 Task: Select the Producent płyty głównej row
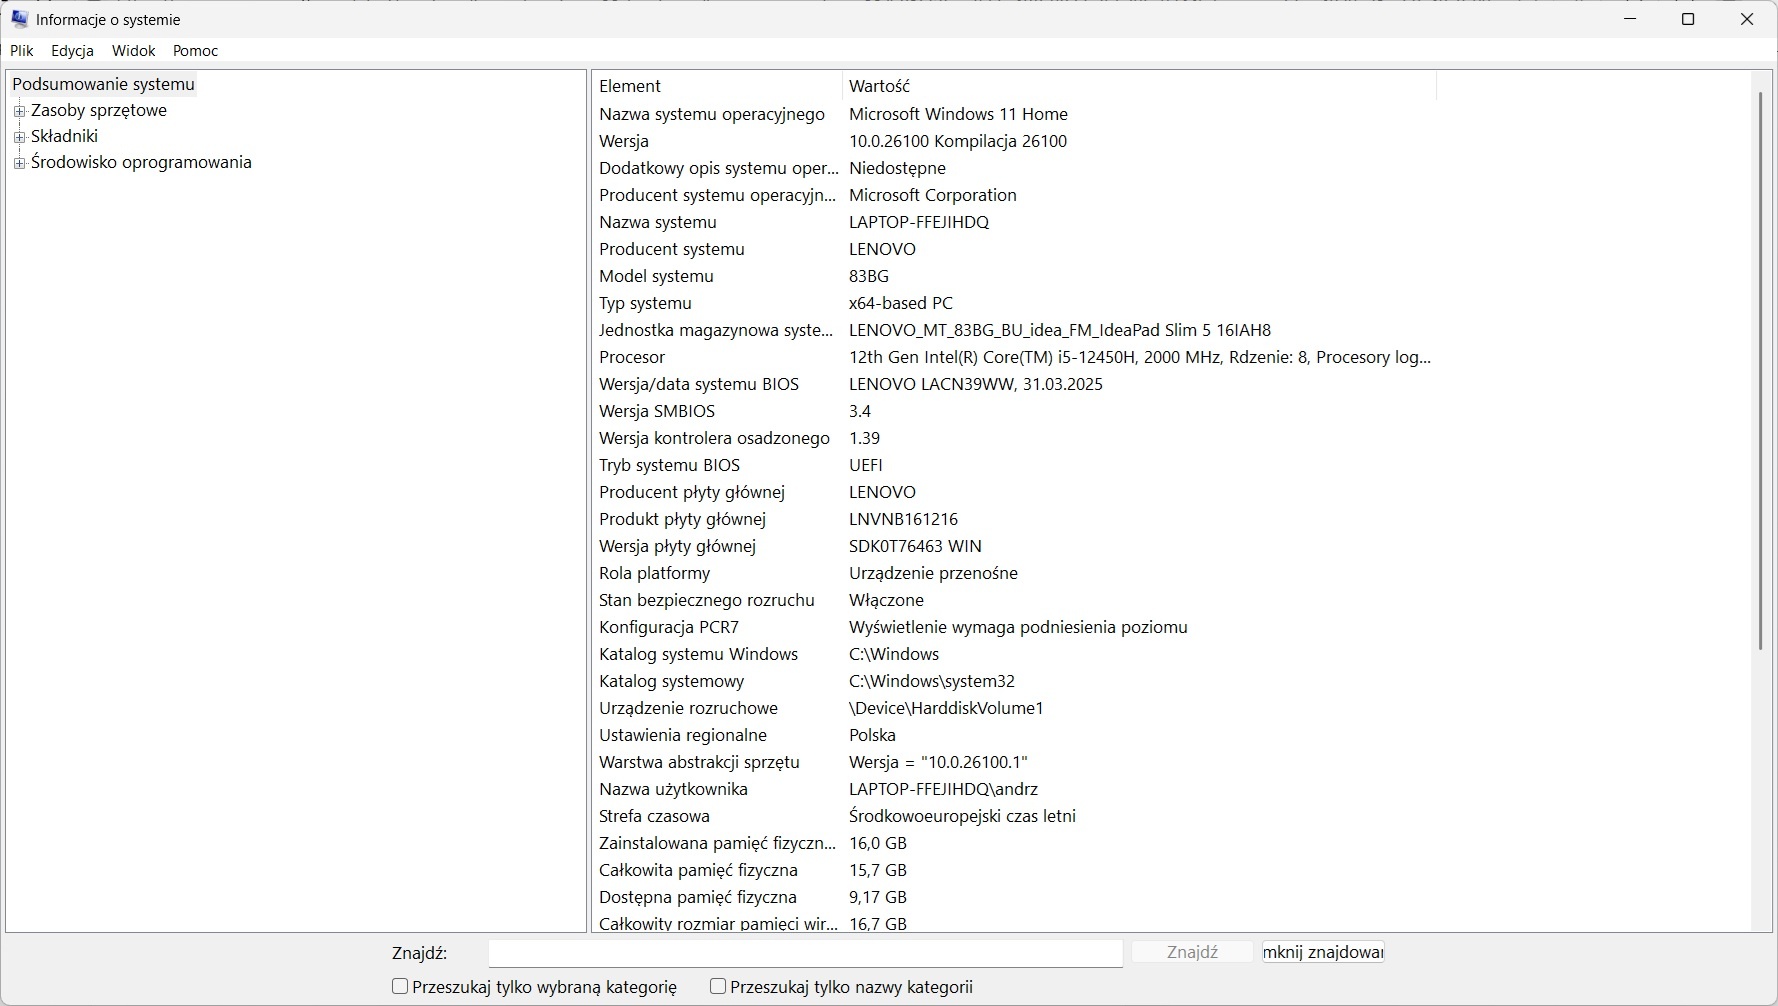pos(1015,492)
